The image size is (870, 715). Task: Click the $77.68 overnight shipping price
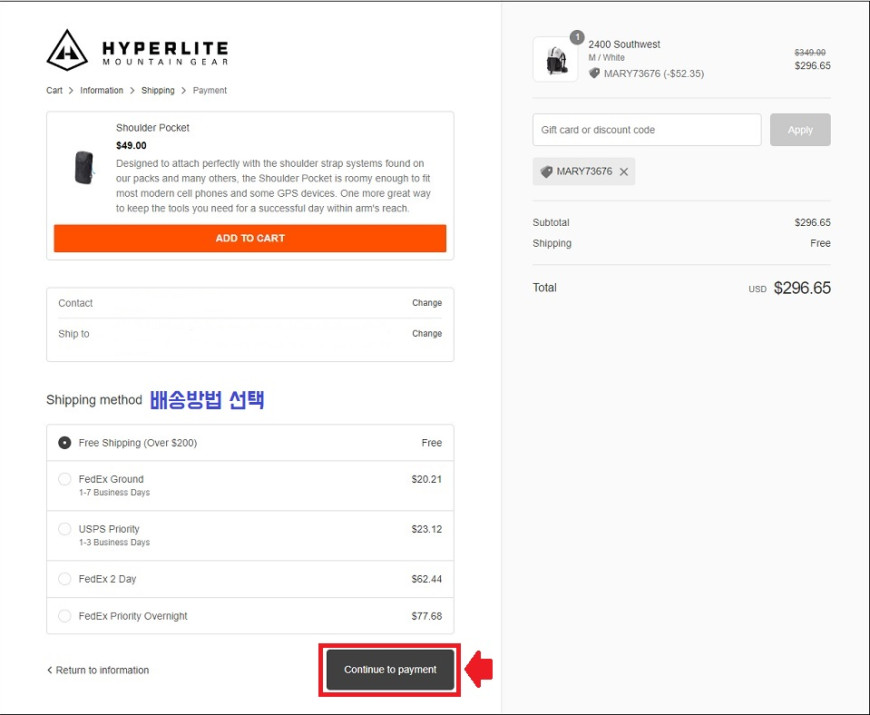[x=426, y=616]
